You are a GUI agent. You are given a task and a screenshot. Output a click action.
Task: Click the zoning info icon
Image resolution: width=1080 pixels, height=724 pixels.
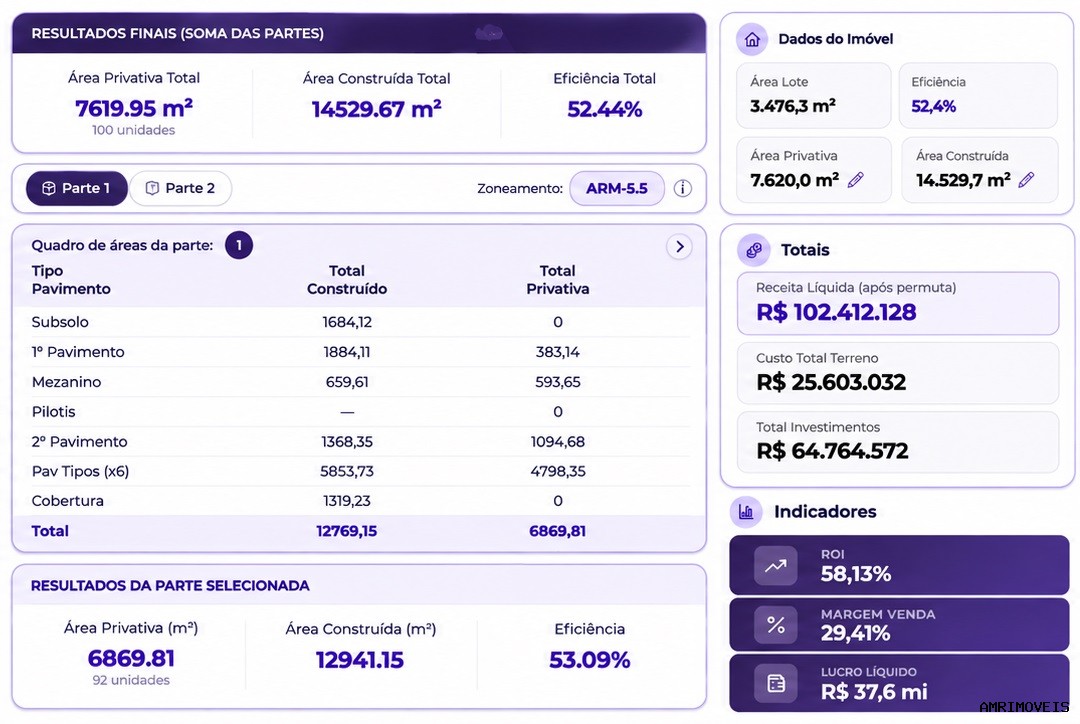click(683, 188)
